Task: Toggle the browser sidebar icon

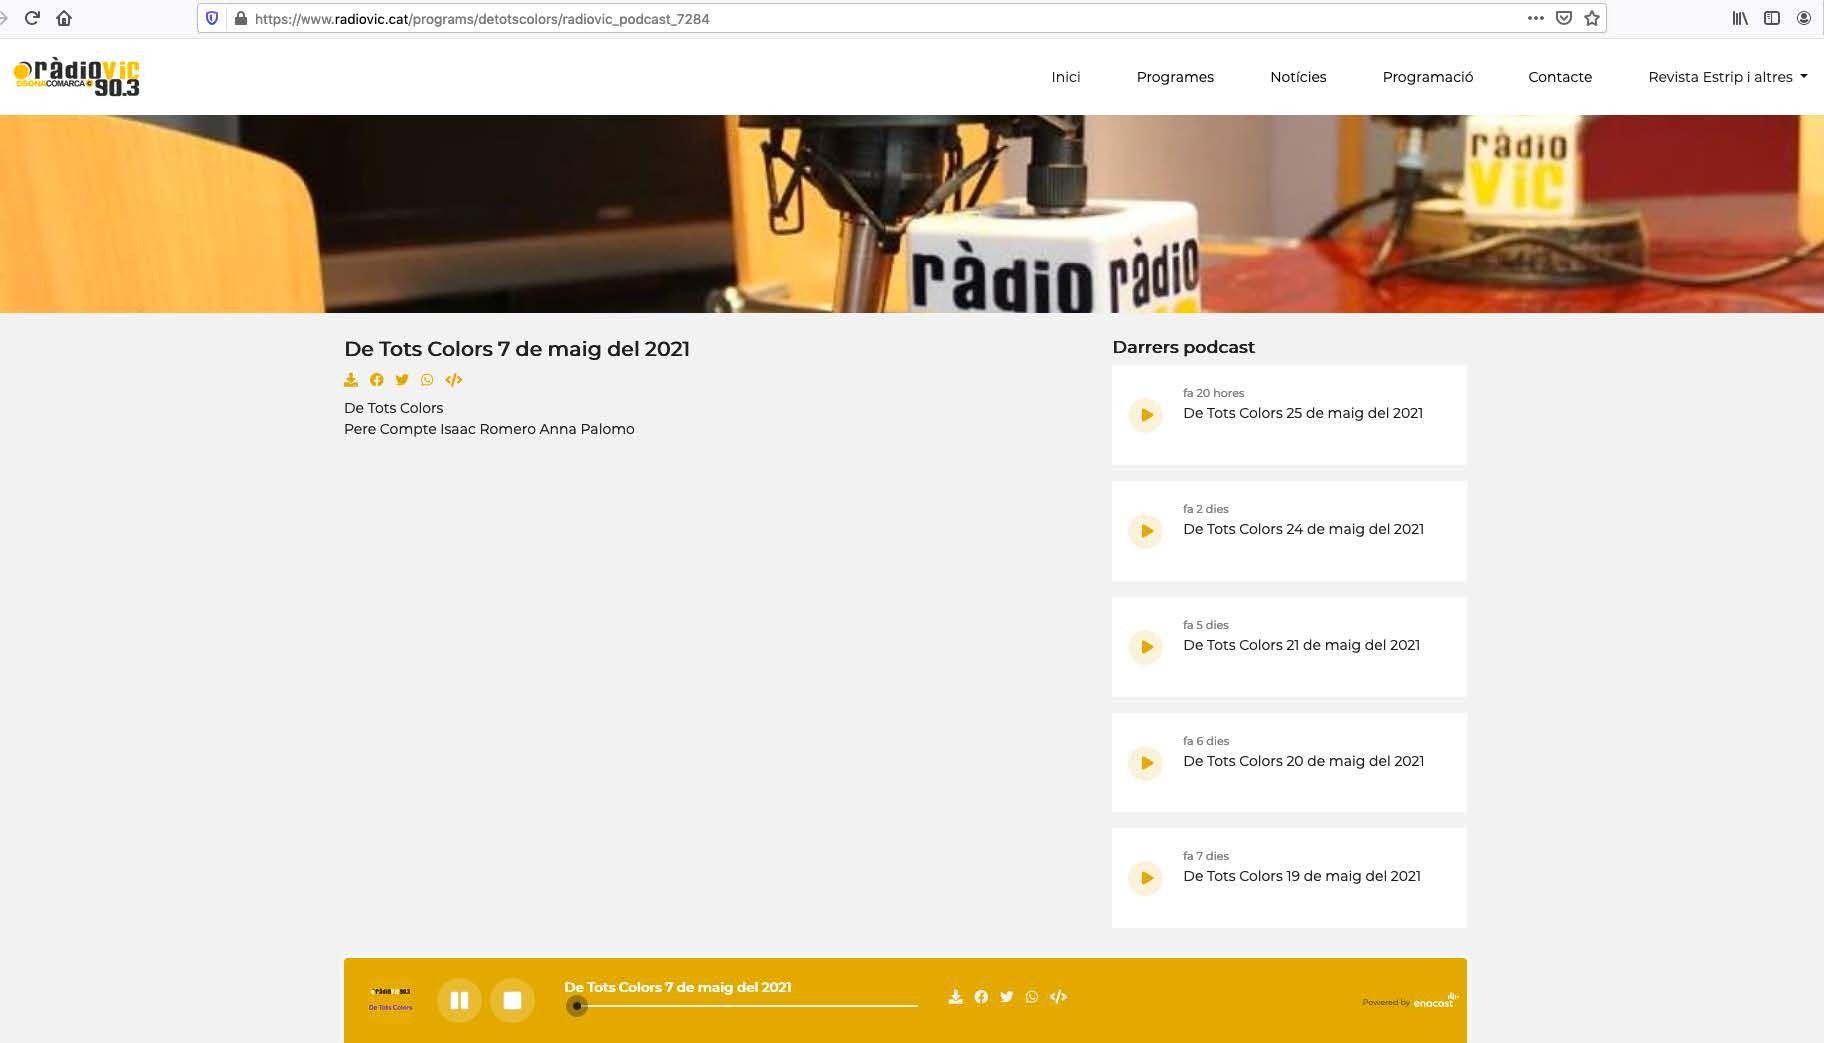Action: coord(1772,18)
